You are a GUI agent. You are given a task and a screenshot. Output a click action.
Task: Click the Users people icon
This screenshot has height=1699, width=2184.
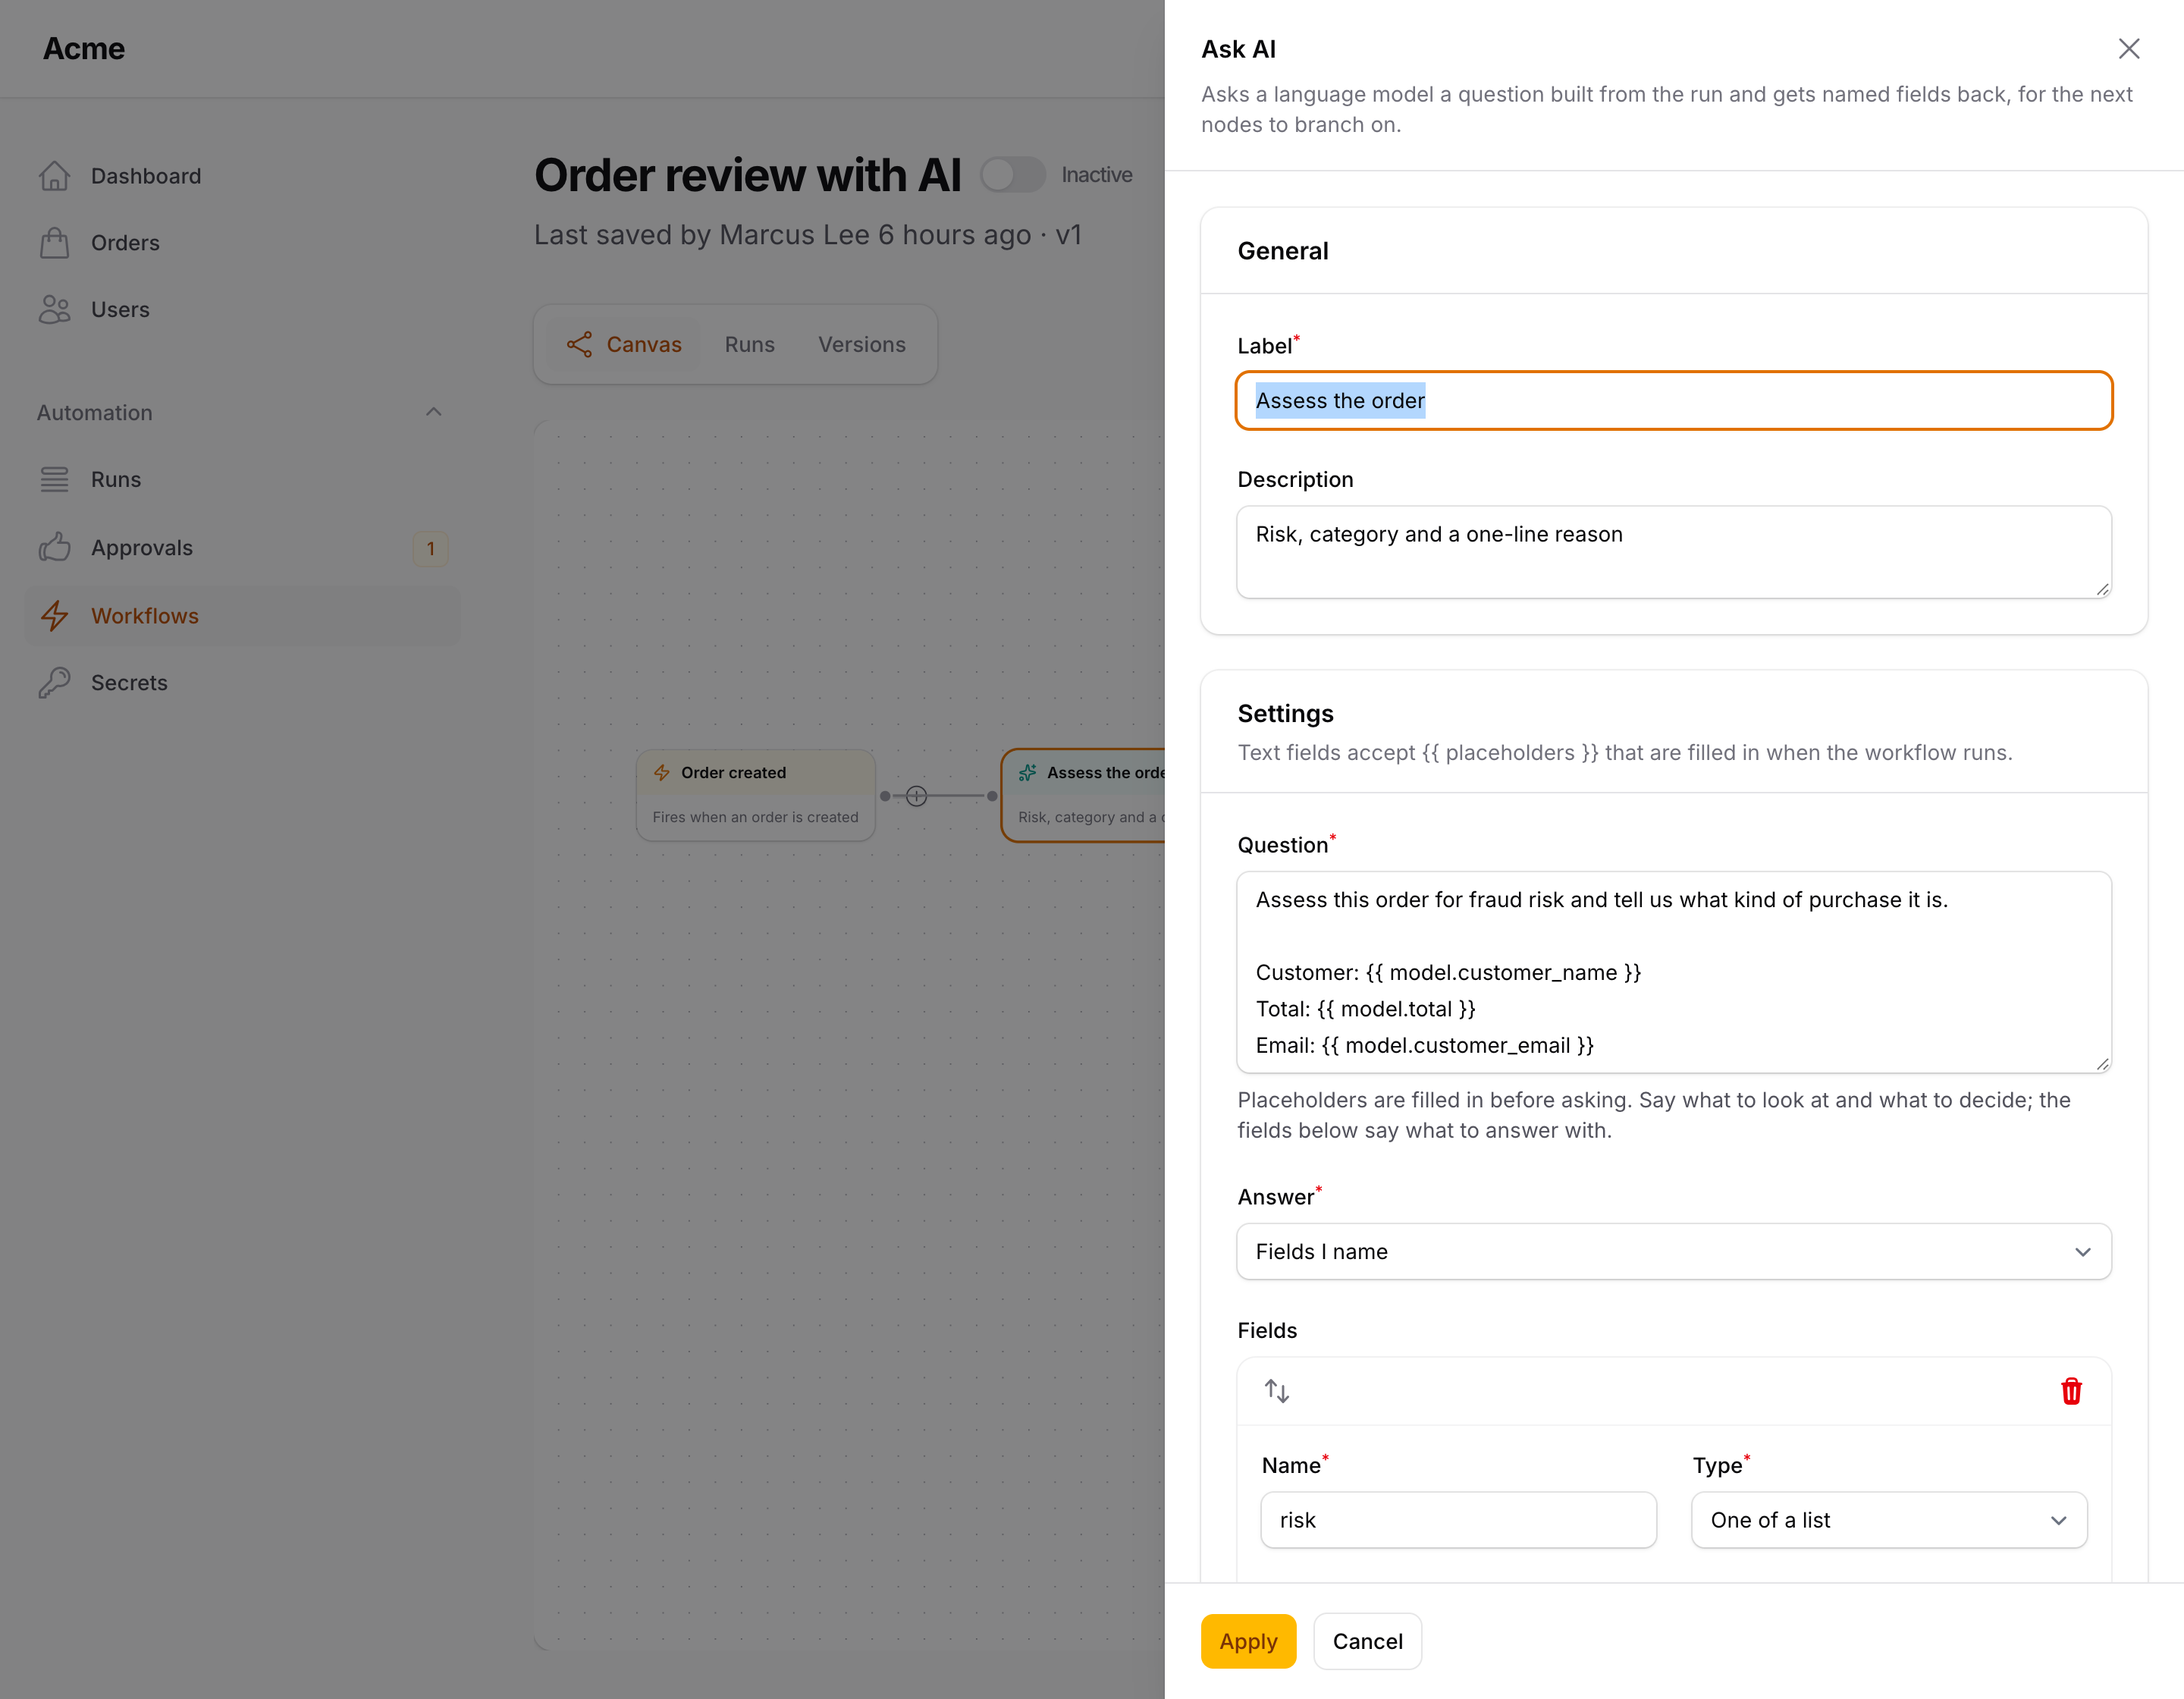point(55,310)
